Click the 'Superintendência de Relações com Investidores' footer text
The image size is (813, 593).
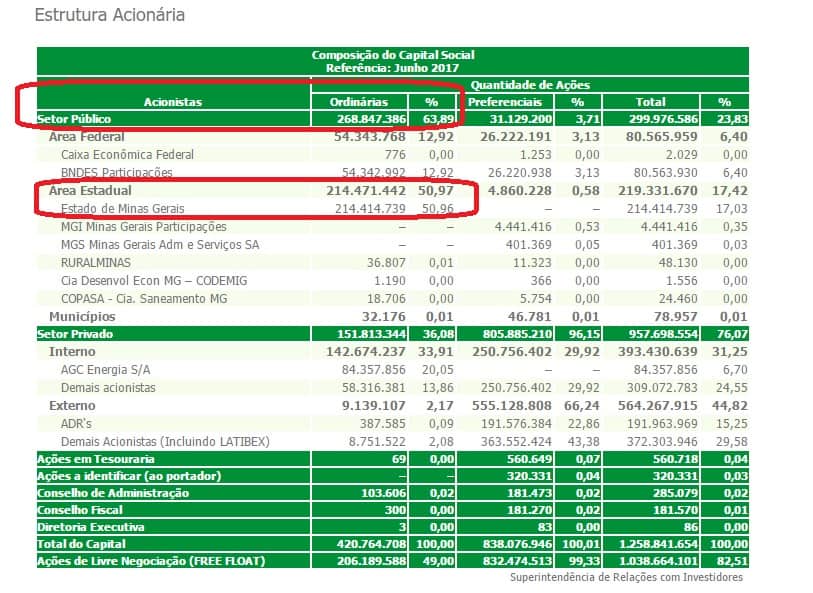coord(626,577)
